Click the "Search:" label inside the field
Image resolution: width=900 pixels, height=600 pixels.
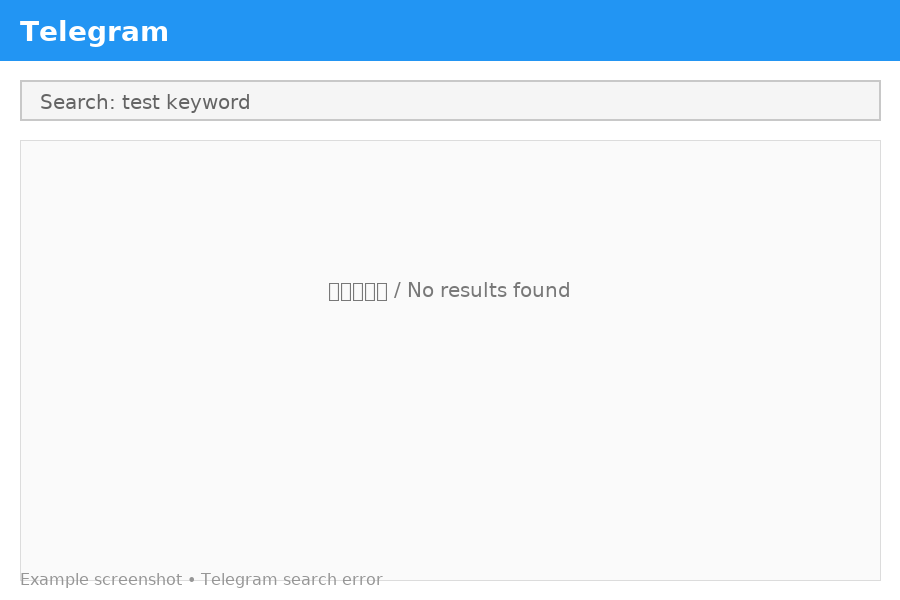[x=78, y=102]
